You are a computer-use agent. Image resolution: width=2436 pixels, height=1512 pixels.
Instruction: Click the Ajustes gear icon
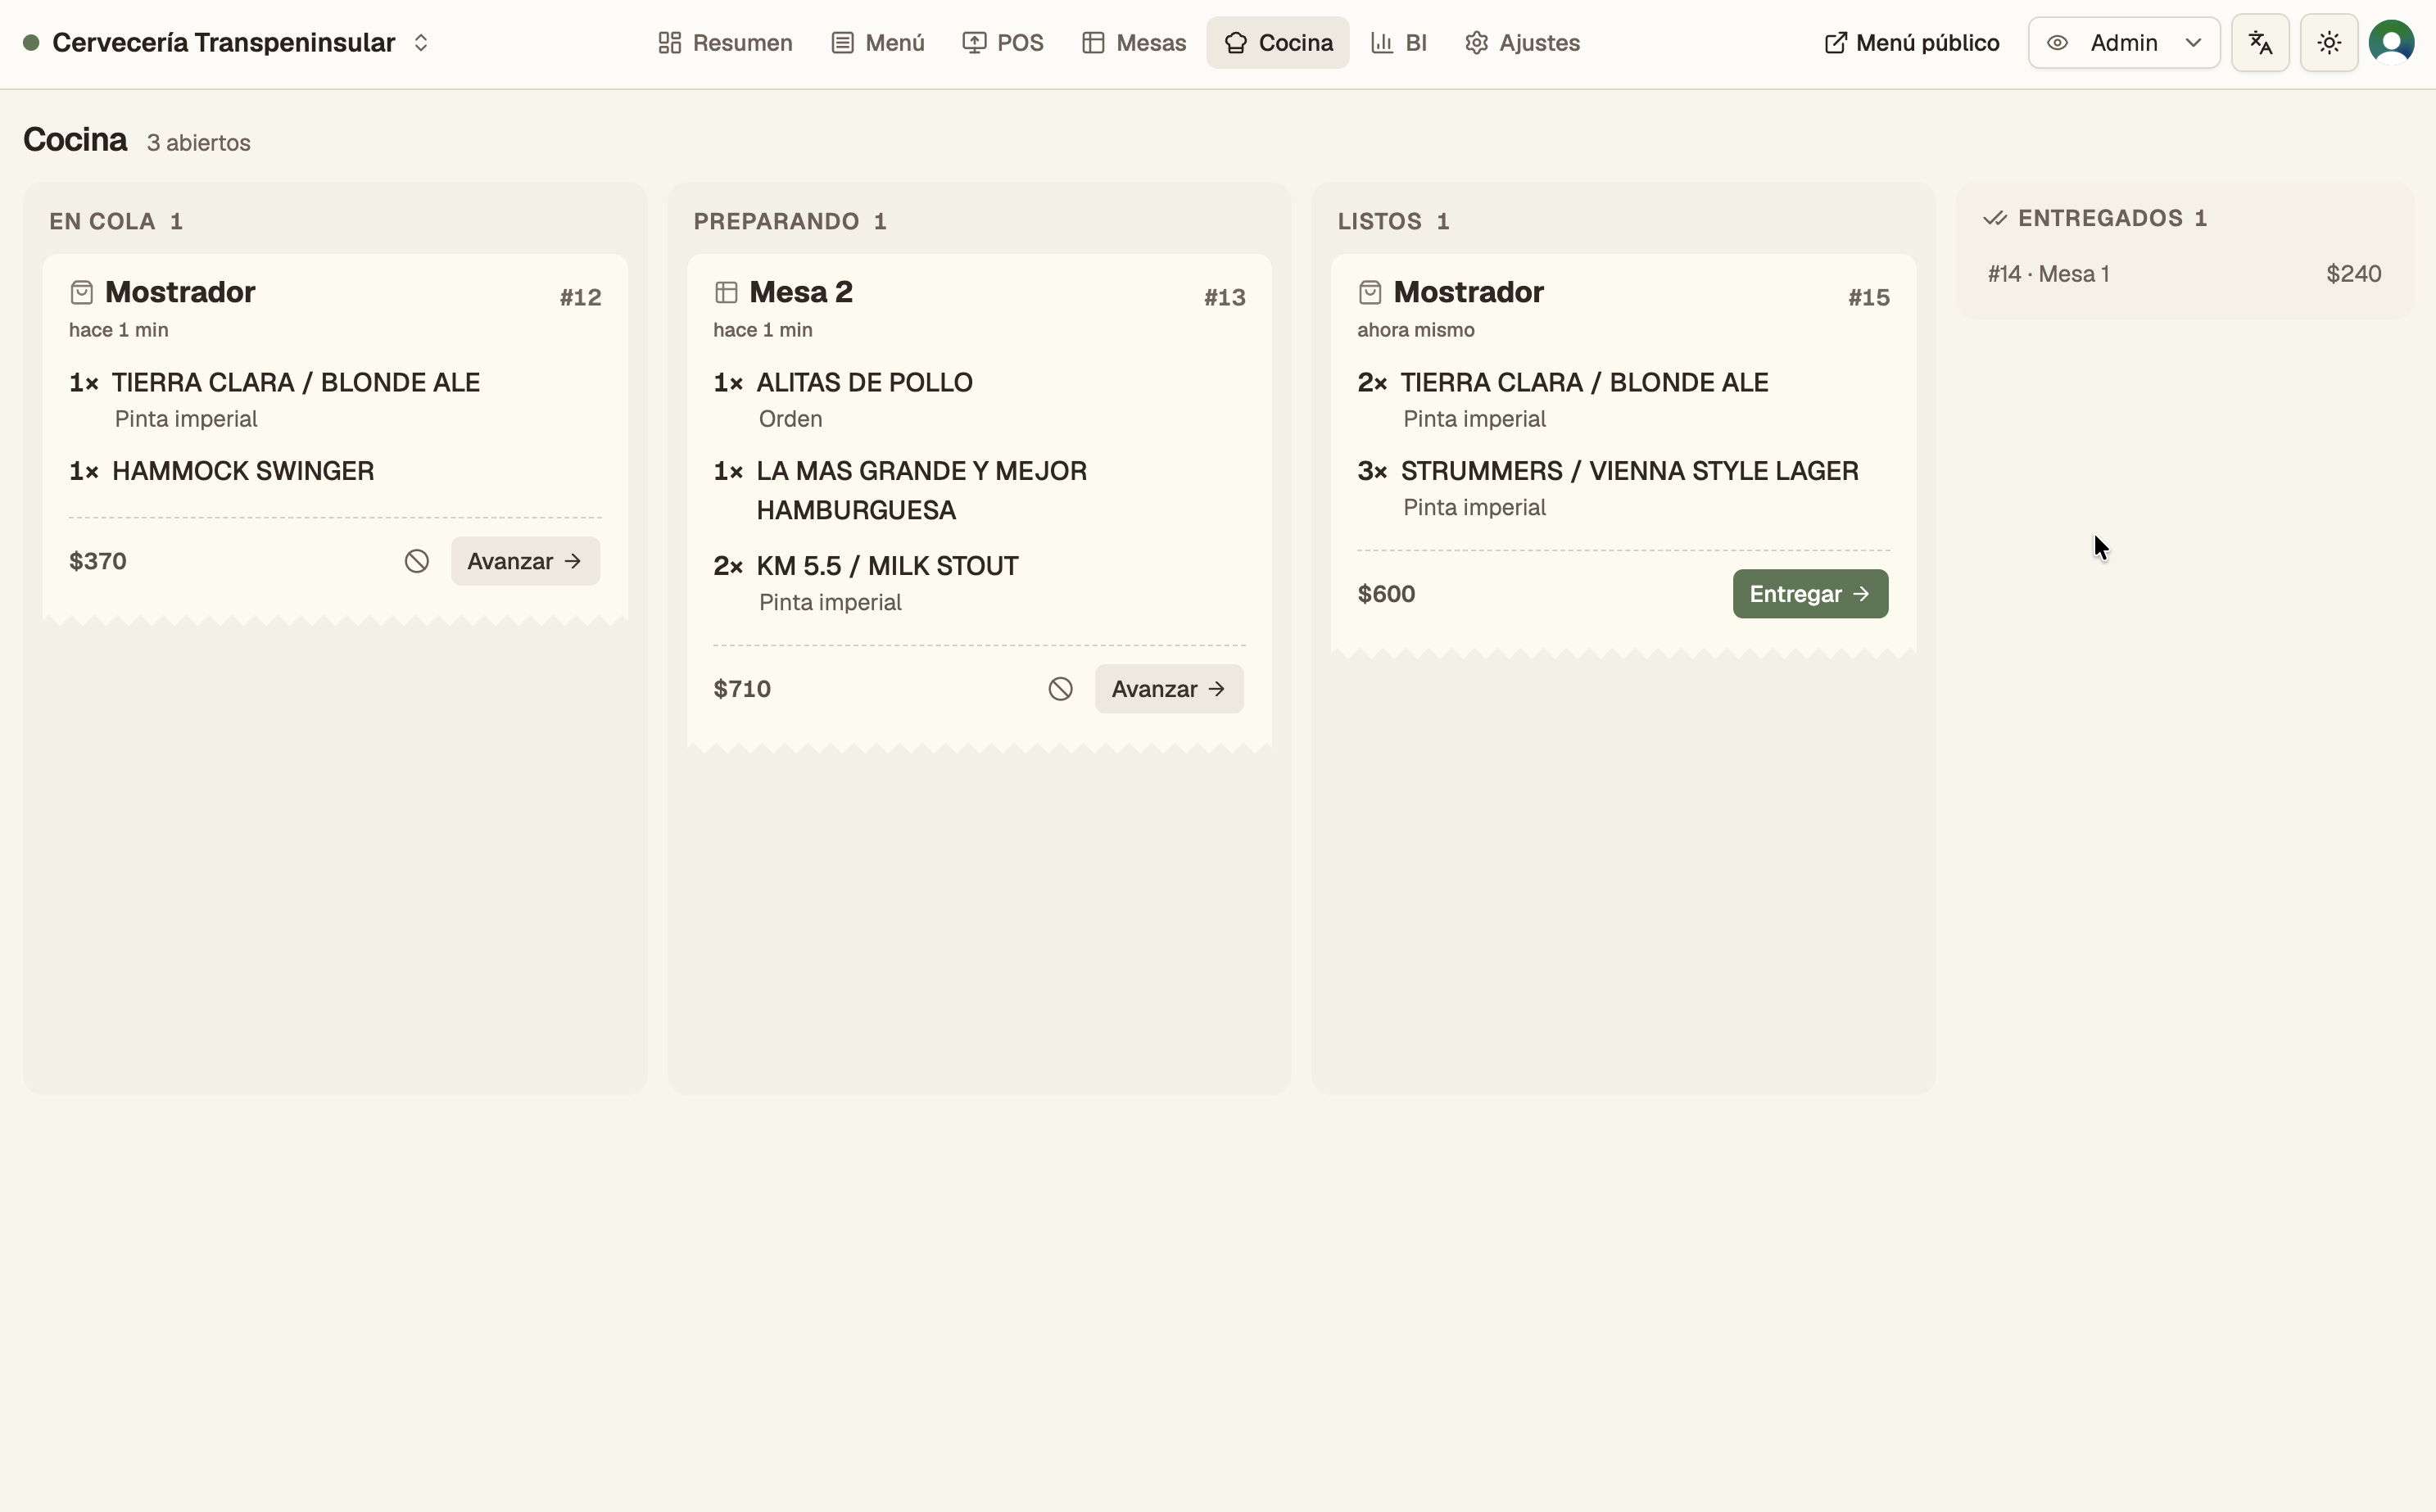(x=1476, y=43)
